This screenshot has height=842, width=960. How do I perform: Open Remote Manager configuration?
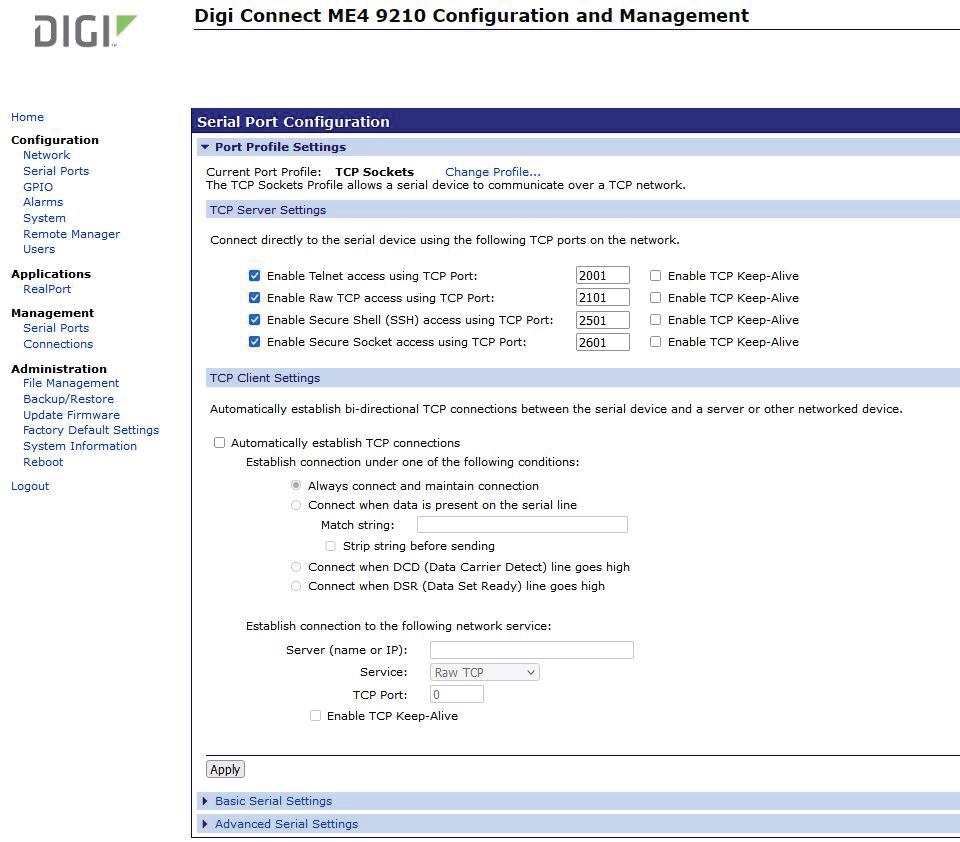72,235
